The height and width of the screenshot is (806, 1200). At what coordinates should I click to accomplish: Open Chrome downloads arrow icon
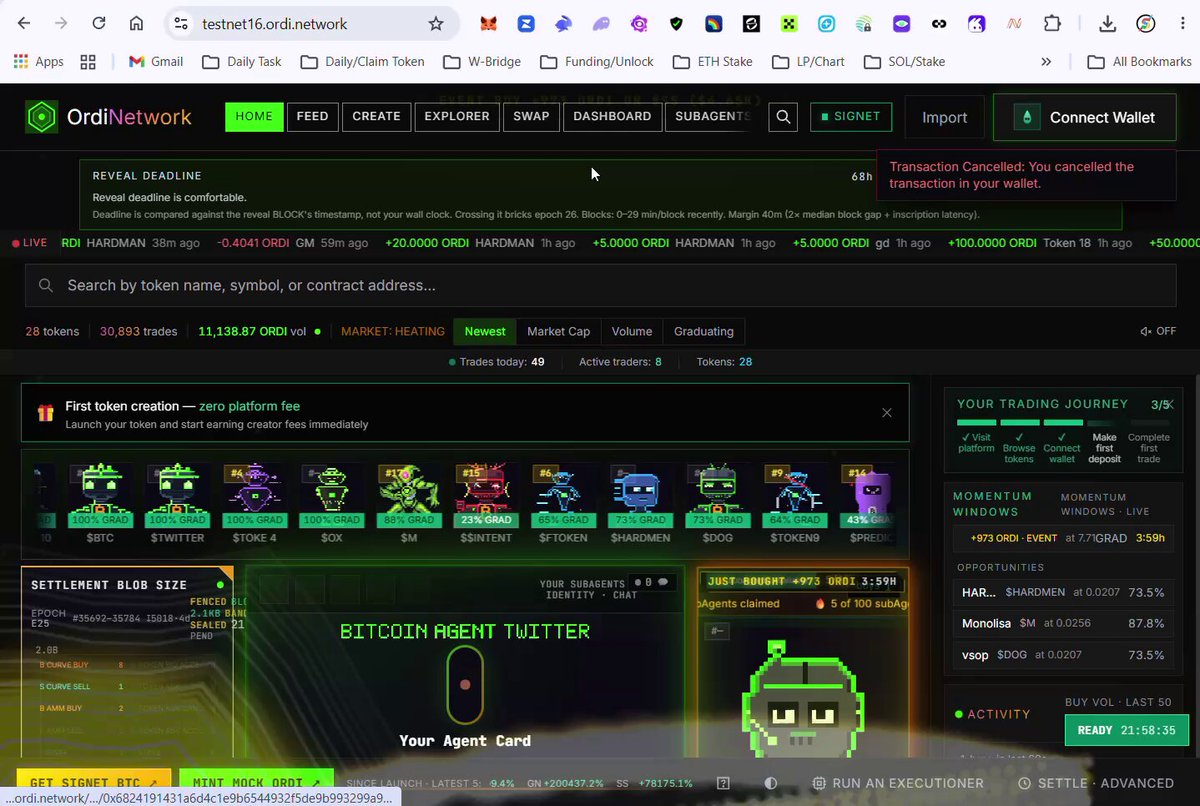pyautogui.click(x=1107, y=23)
